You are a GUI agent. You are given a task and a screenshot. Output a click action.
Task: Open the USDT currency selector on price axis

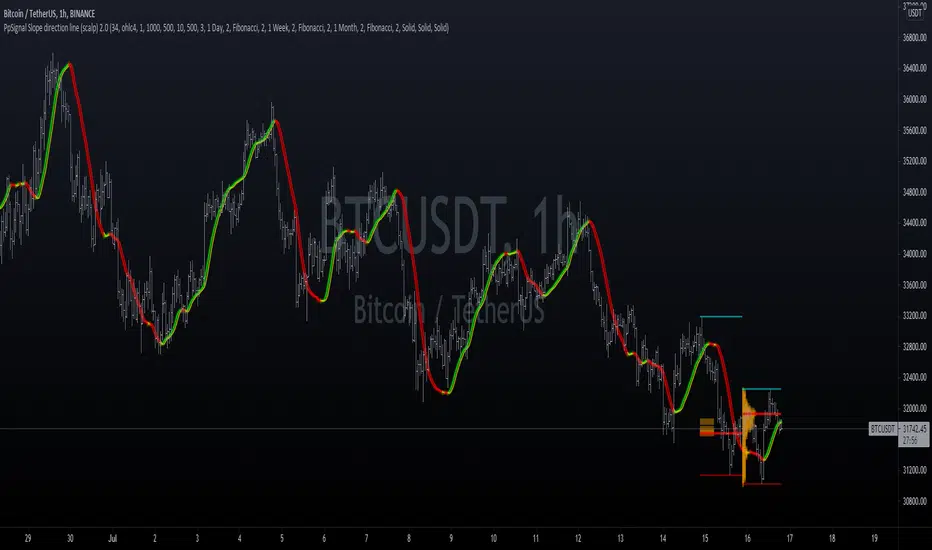[x=915, y=13]
